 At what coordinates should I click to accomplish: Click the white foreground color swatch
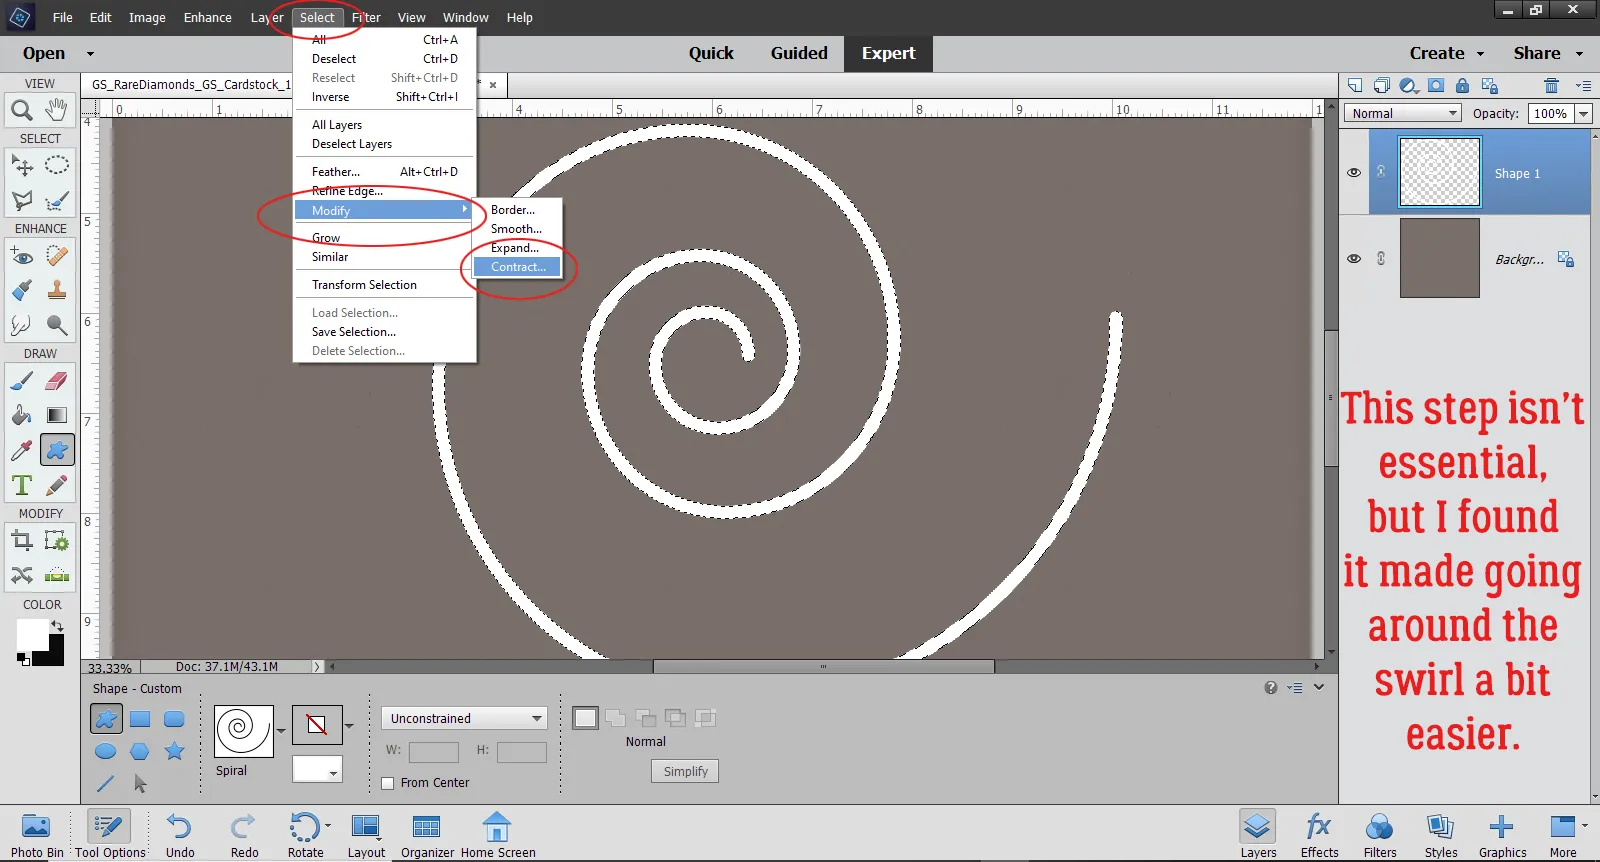(31, 633)
